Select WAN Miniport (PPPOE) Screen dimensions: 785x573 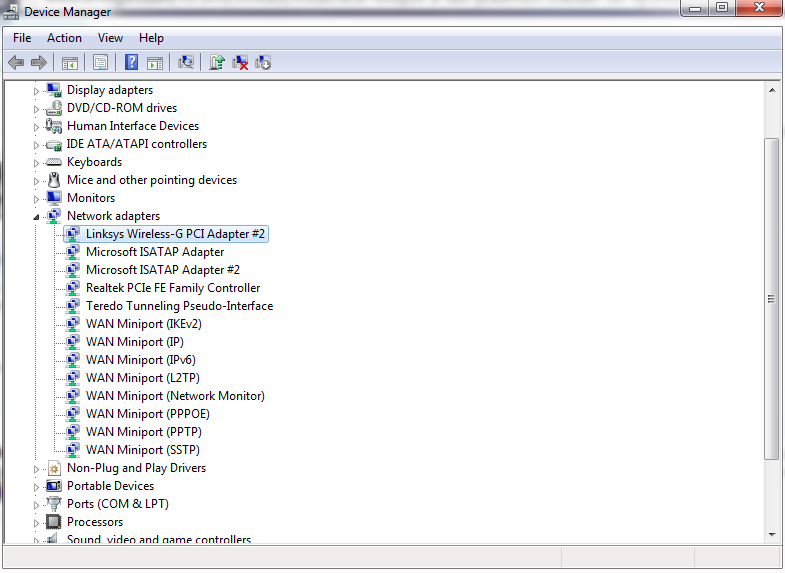coord(148,414)
